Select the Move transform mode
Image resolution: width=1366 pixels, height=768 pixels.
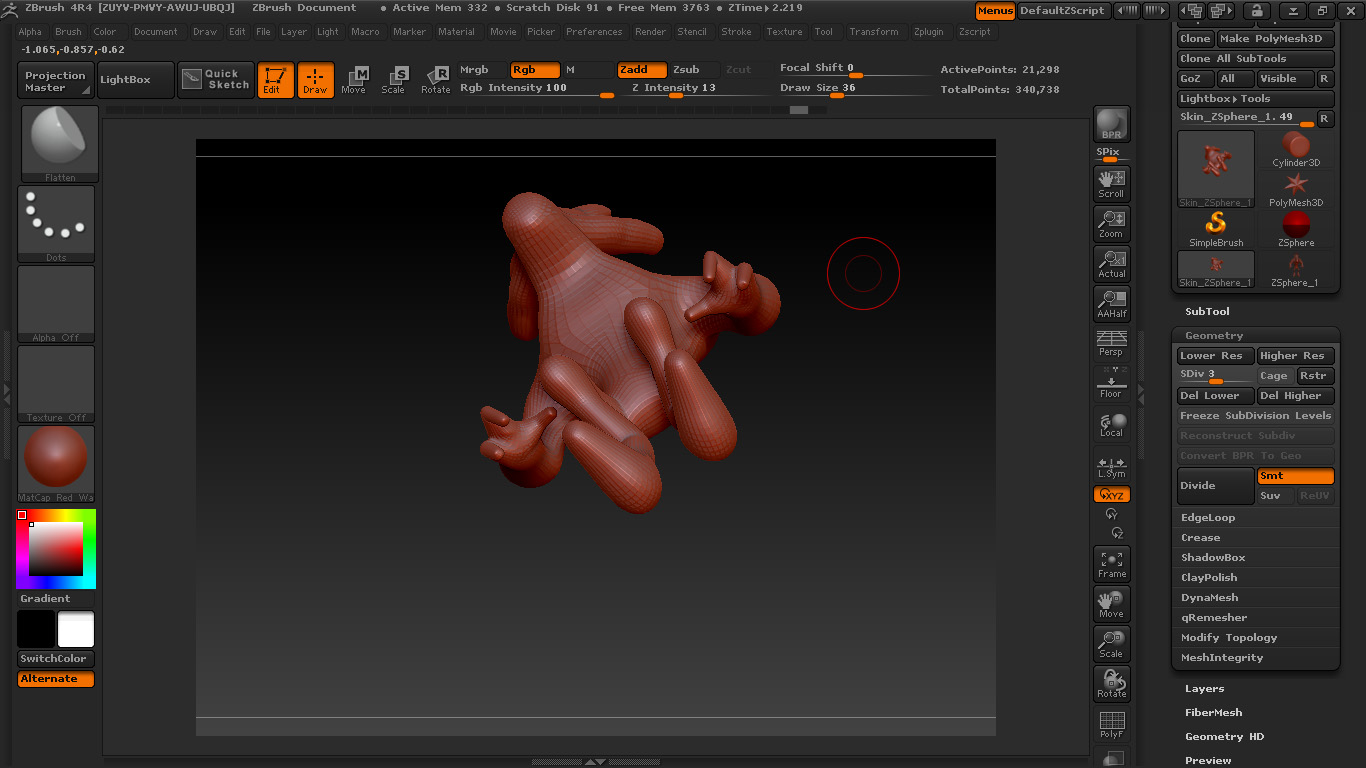[354, 80]
